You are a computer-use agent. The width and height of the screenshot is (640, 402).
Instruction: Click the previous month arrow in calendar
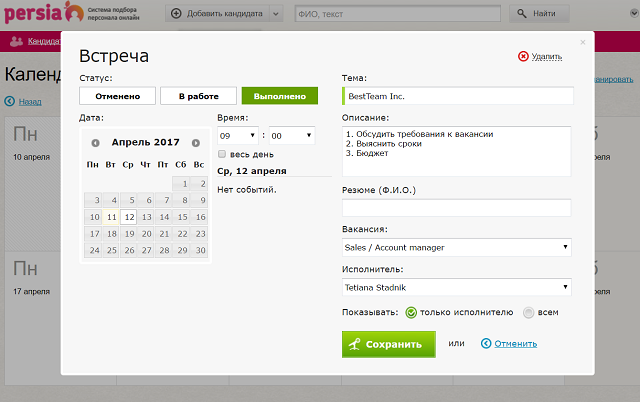point(95,142)
